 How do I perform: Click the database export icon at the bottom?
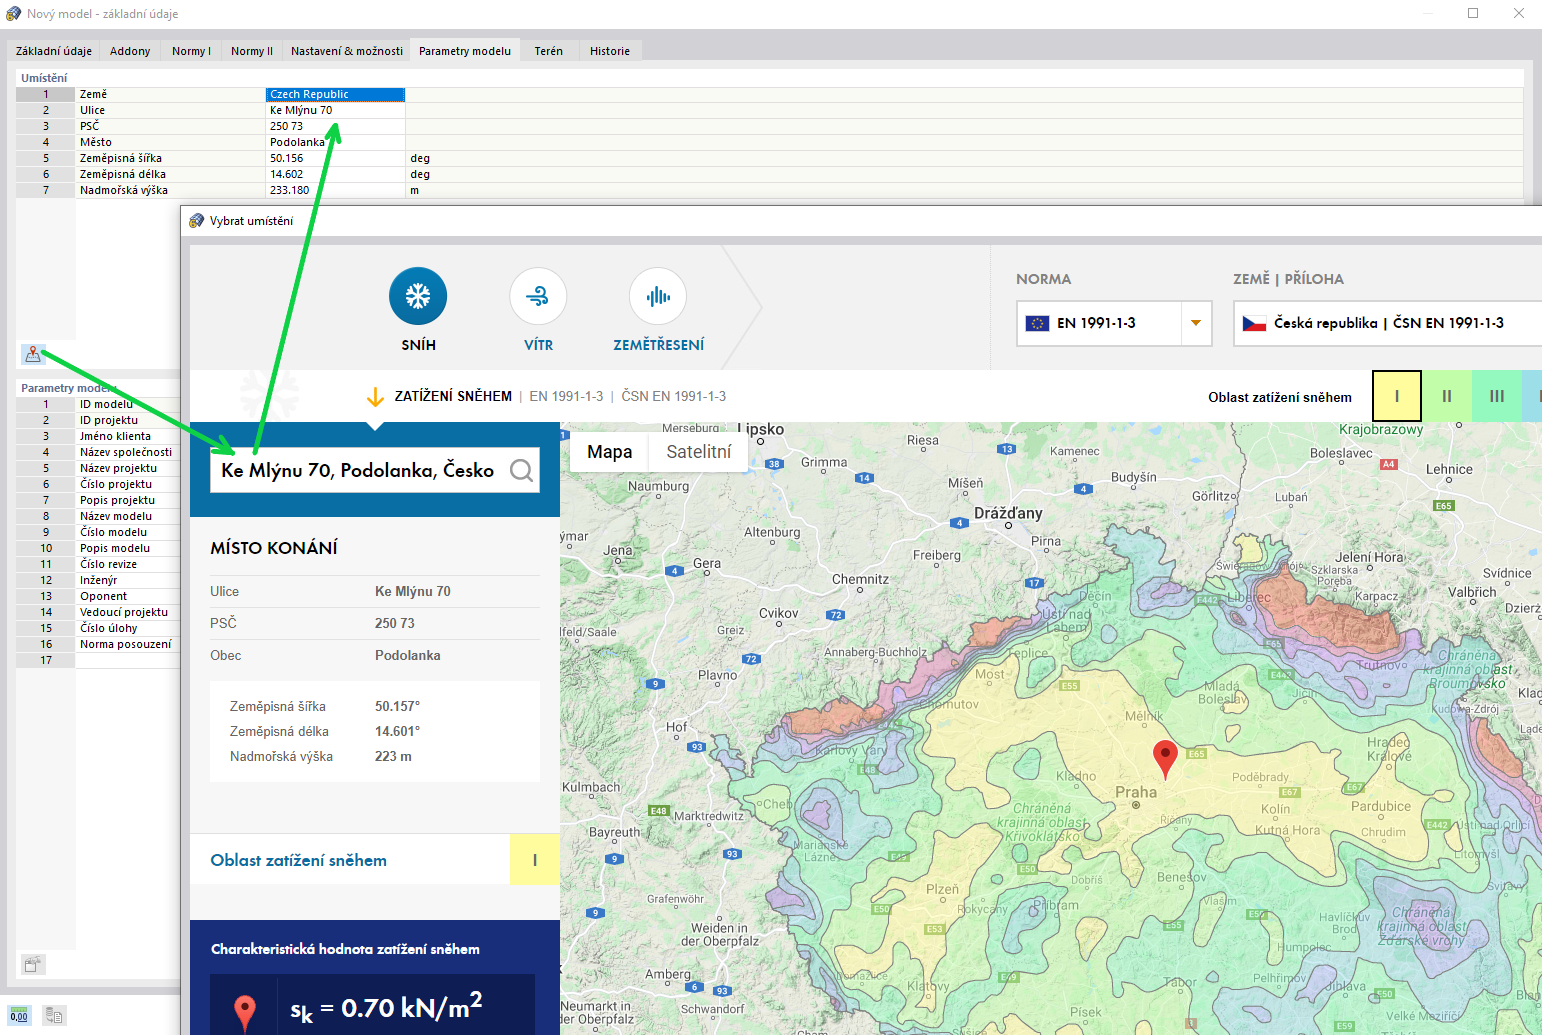(x=54, y=1016)
